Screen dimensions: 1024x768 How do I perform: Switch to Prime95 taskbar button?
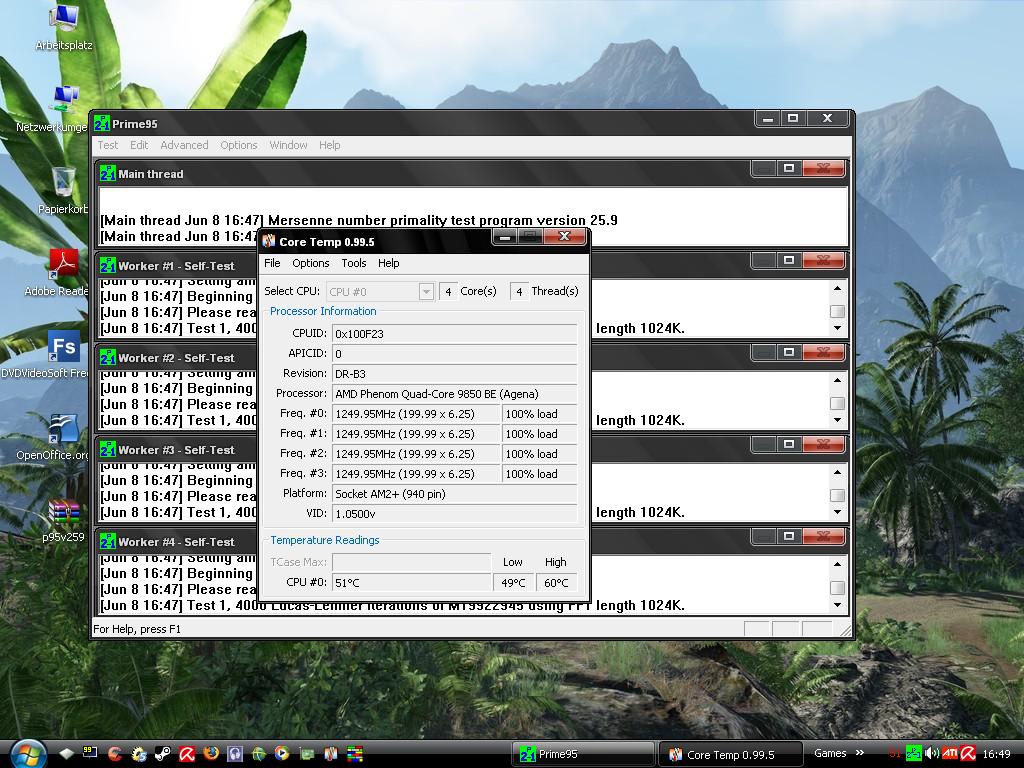[582, 754]
